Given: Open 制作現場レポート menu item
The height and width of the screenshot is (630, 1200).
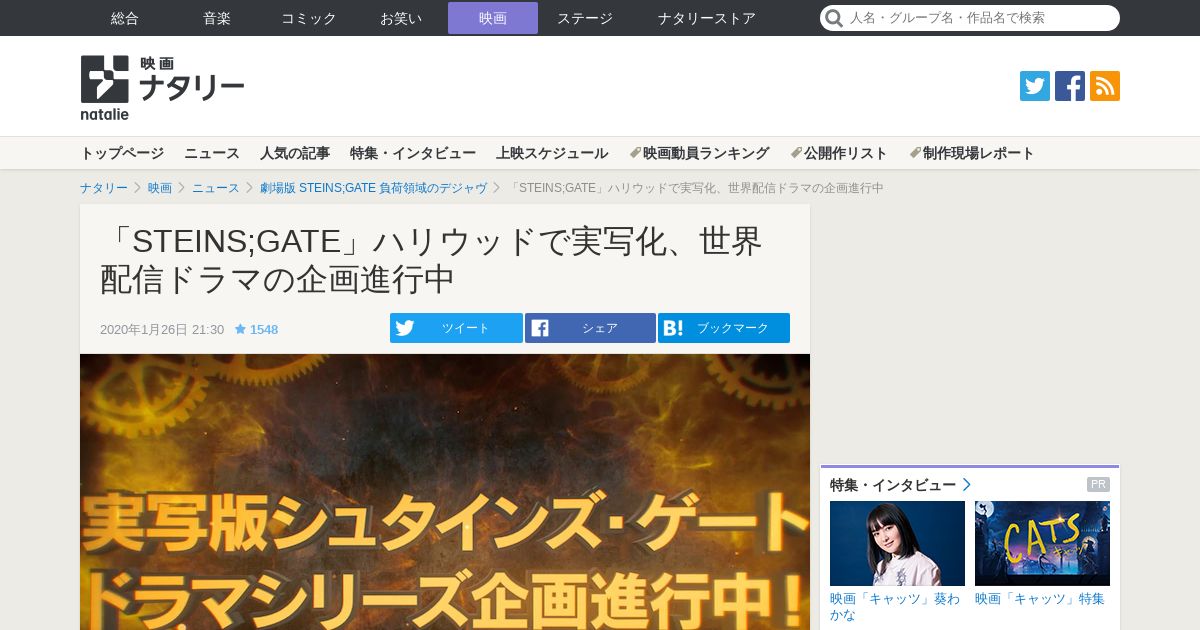Looking at the screenshot, I should (972, 153).
